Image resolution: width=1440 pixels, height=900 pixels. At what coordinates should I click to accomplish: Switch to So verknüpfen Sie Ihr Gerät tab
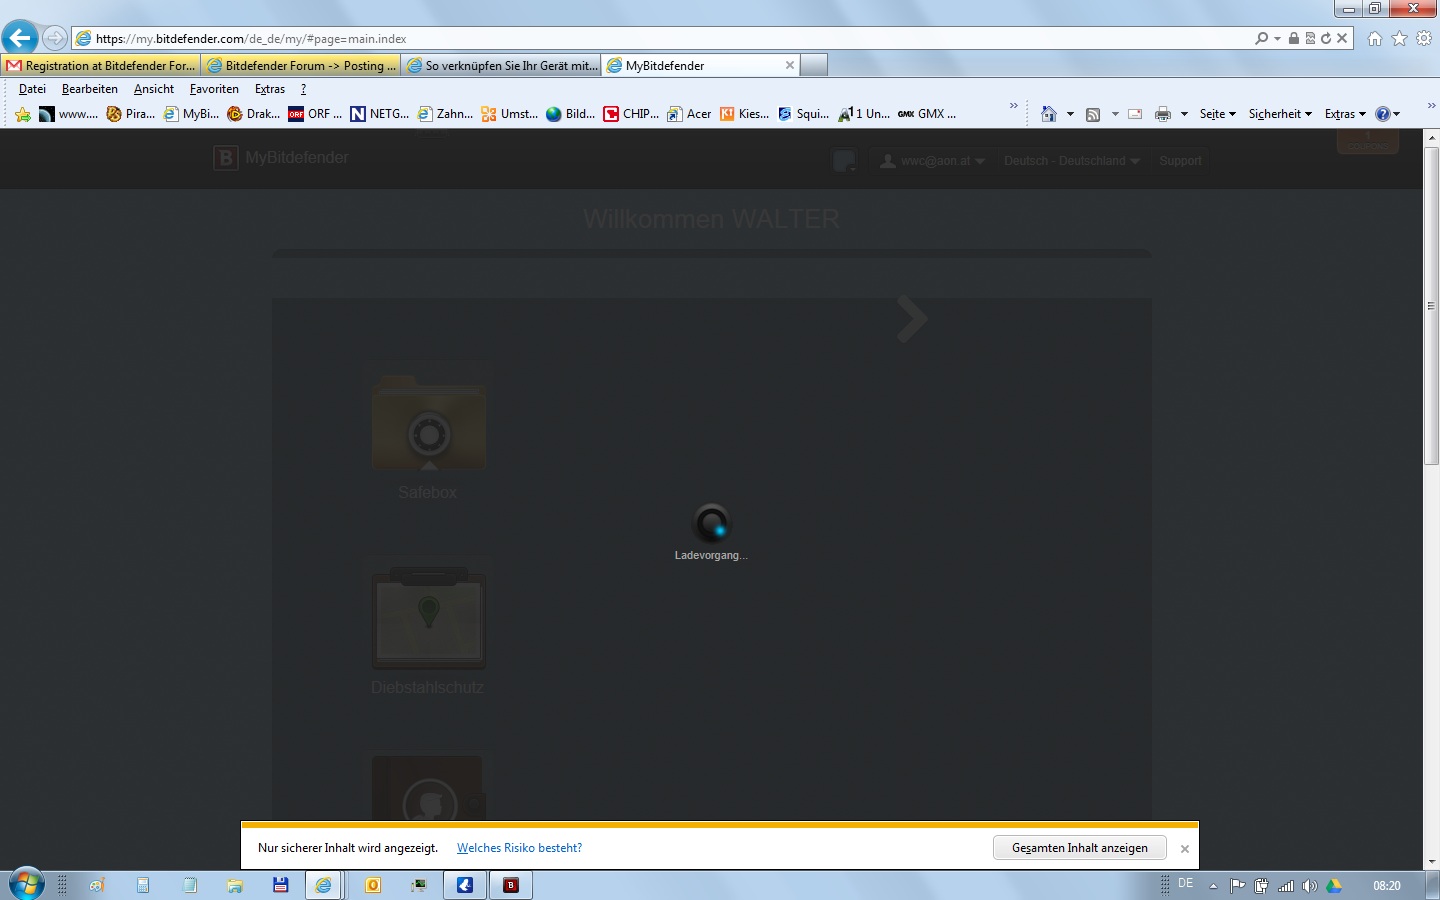coord(501,65)
